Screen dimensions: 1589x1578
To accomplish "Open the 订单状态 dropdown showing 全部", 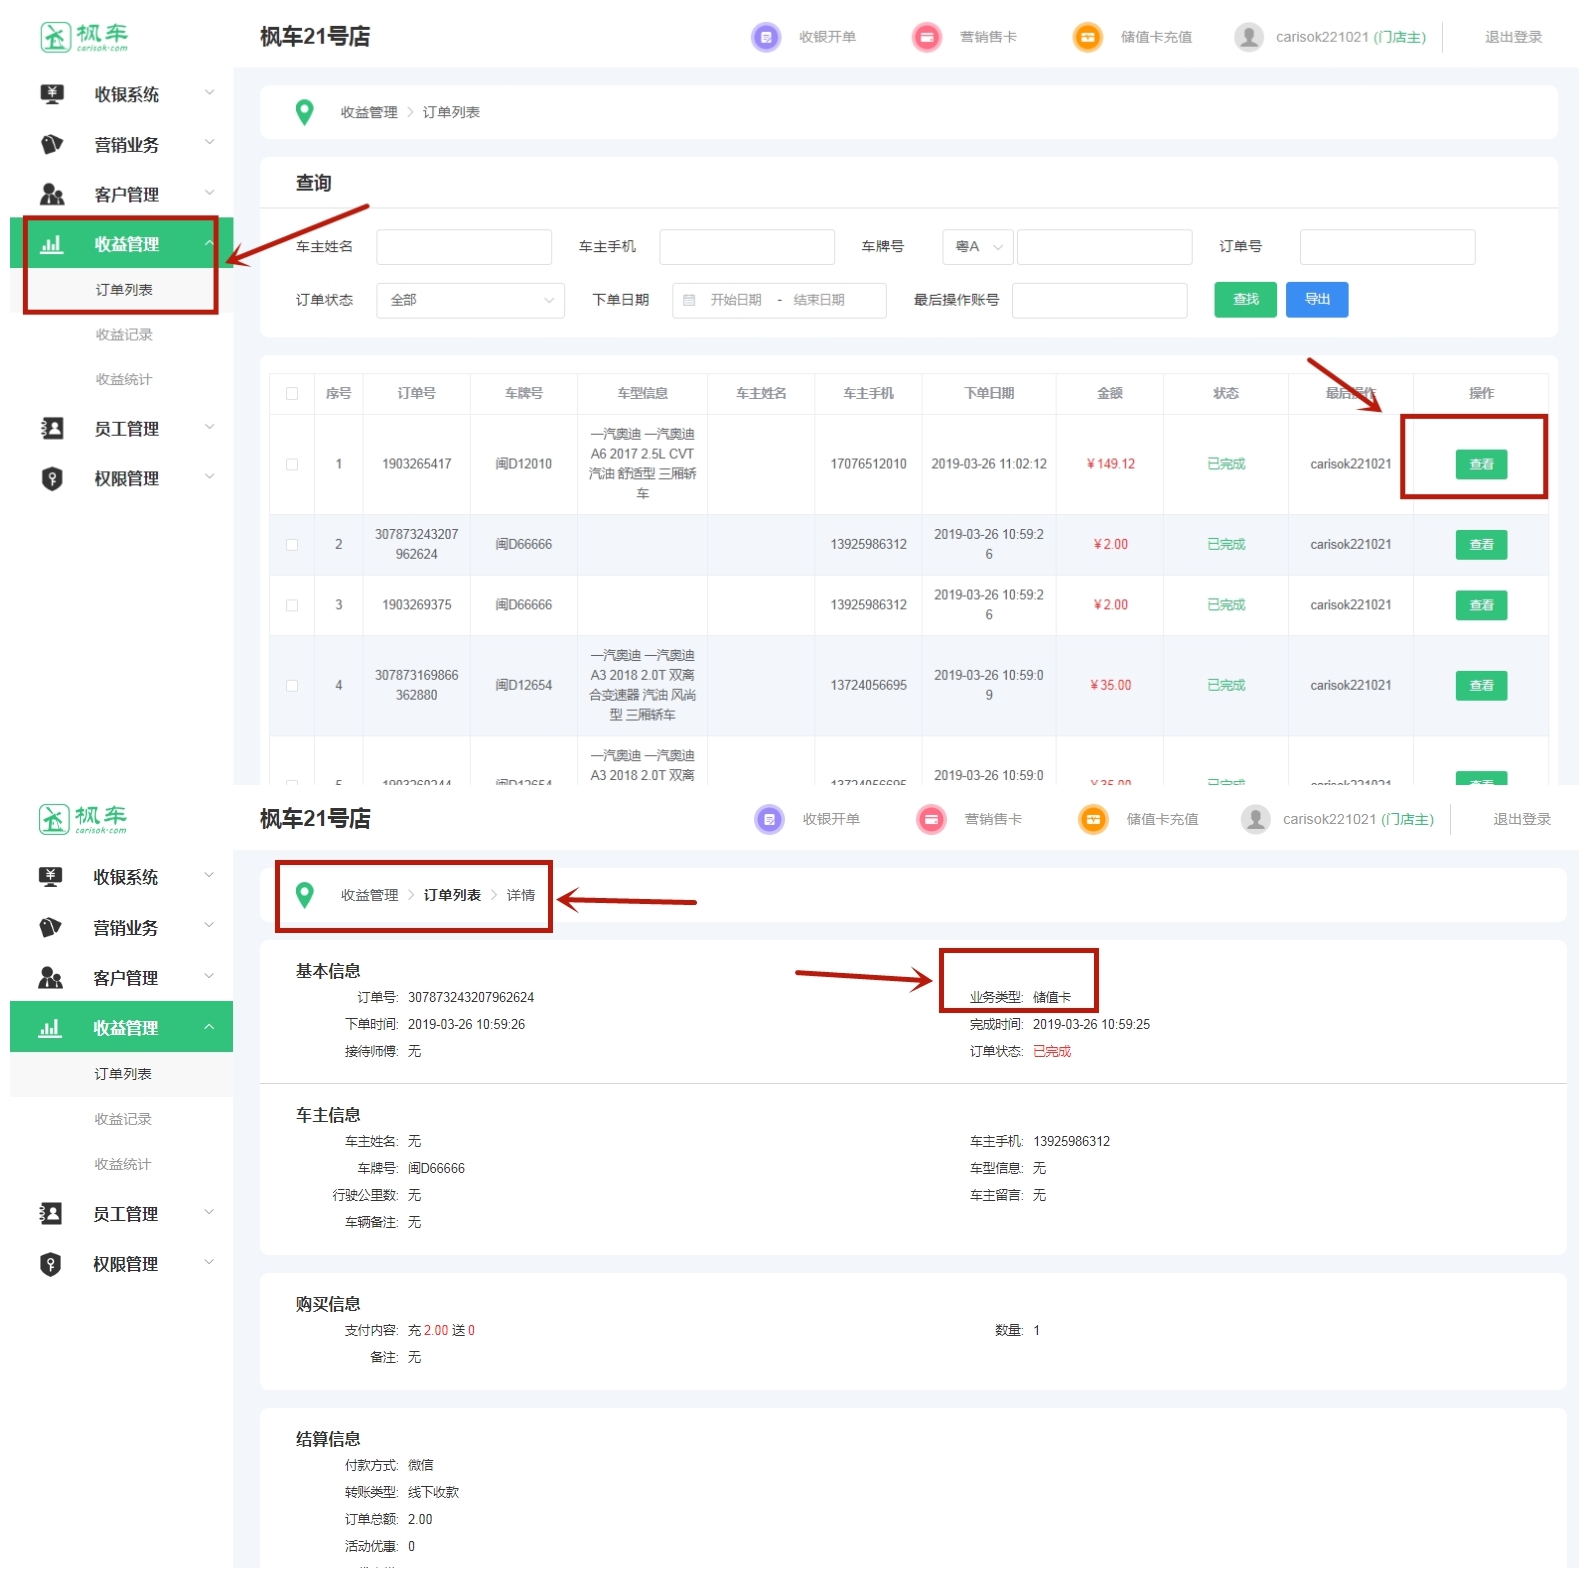I will (470, 300).
